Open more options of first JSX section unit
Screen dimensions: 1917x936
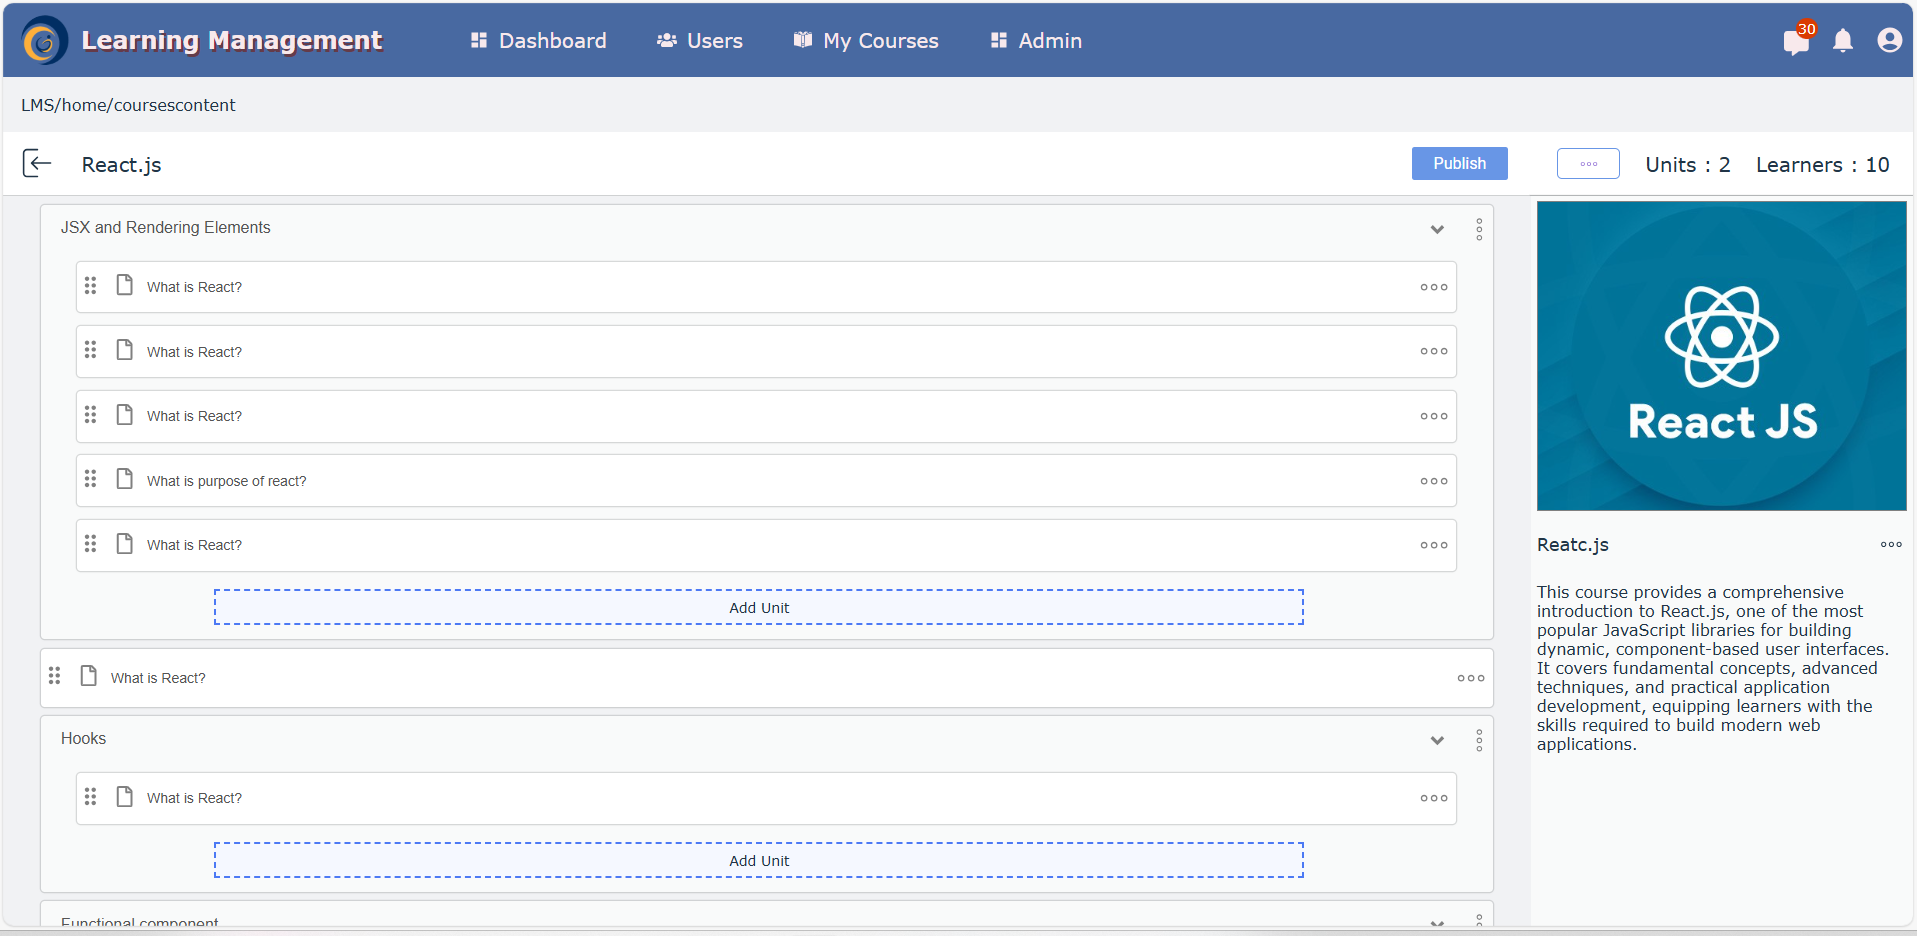[x=1434, y=287]
